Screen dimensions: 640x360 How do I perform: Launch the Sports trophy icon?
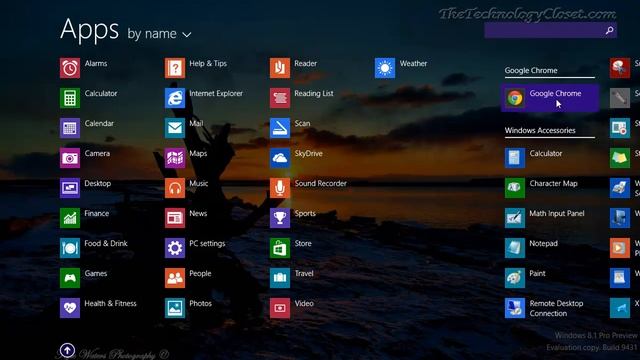280,218
